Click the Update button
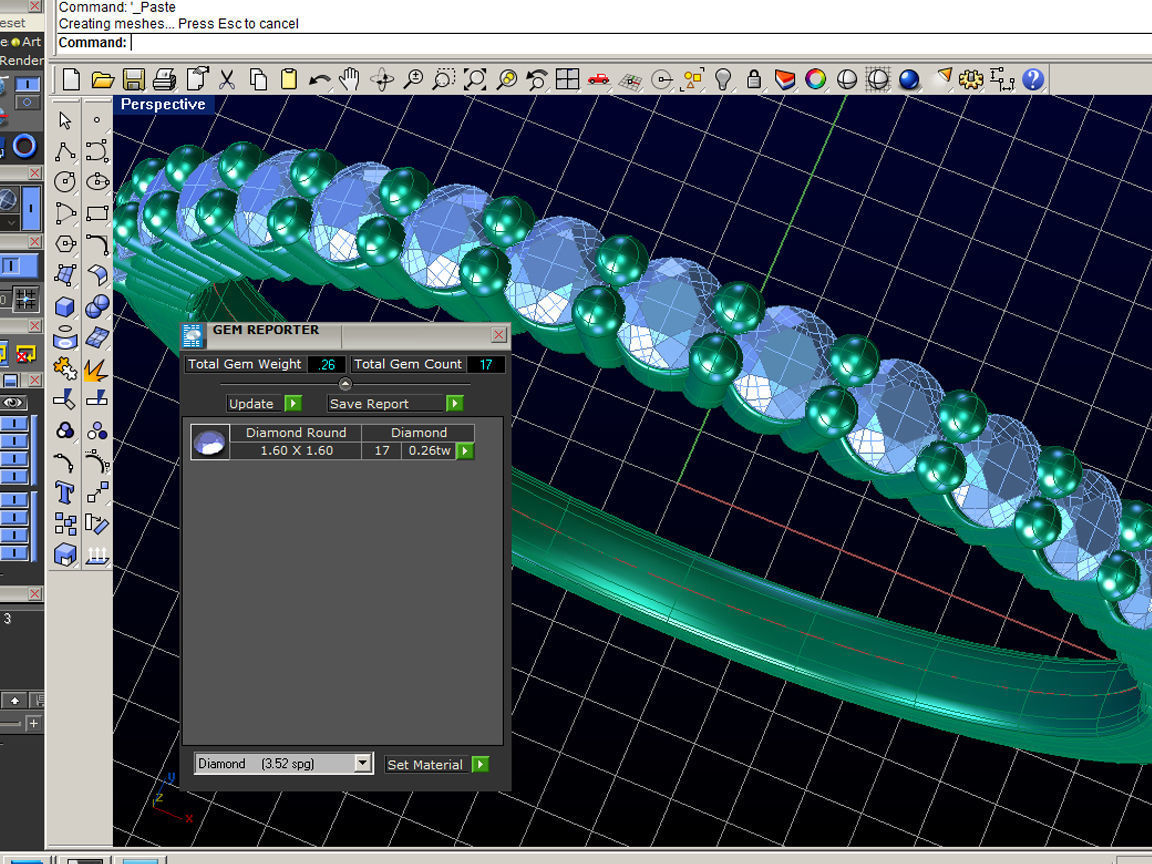1152x864 pixels. [251, 403]
